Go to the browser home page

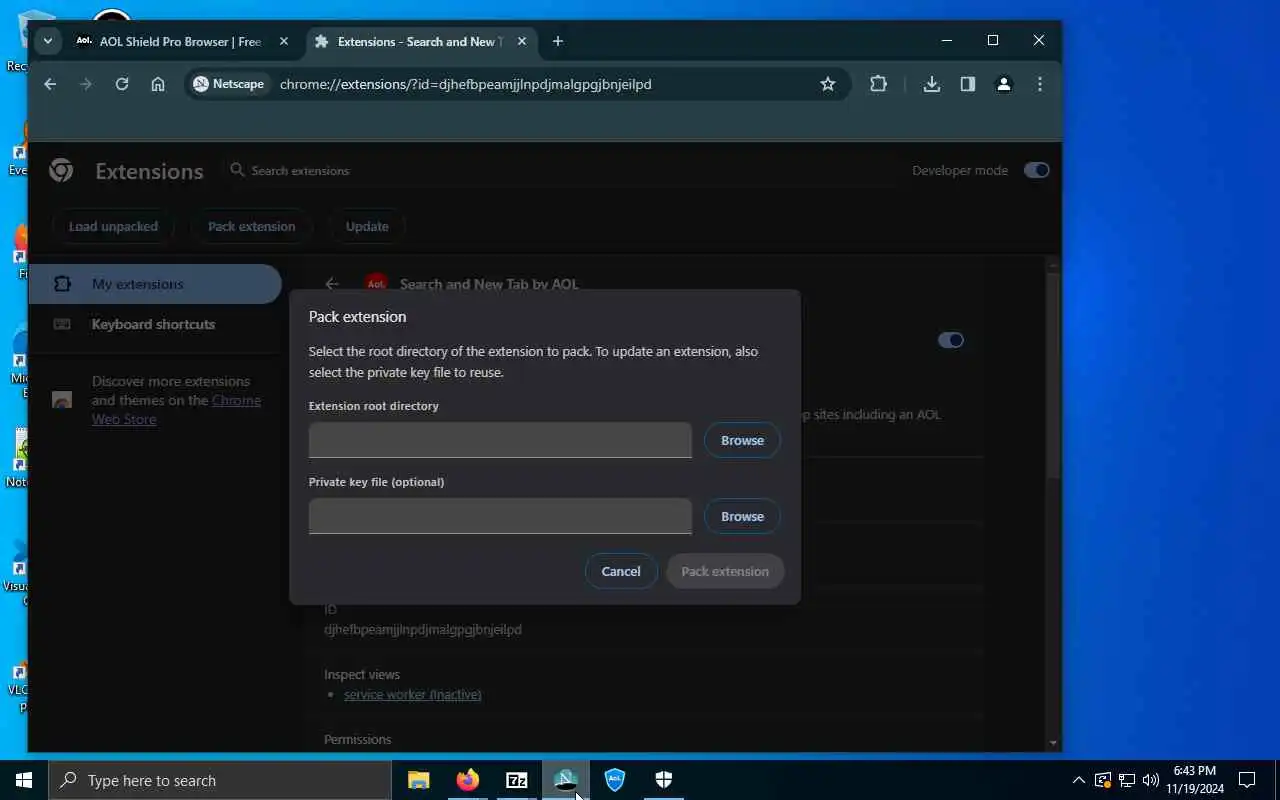(x=158, y=84)
